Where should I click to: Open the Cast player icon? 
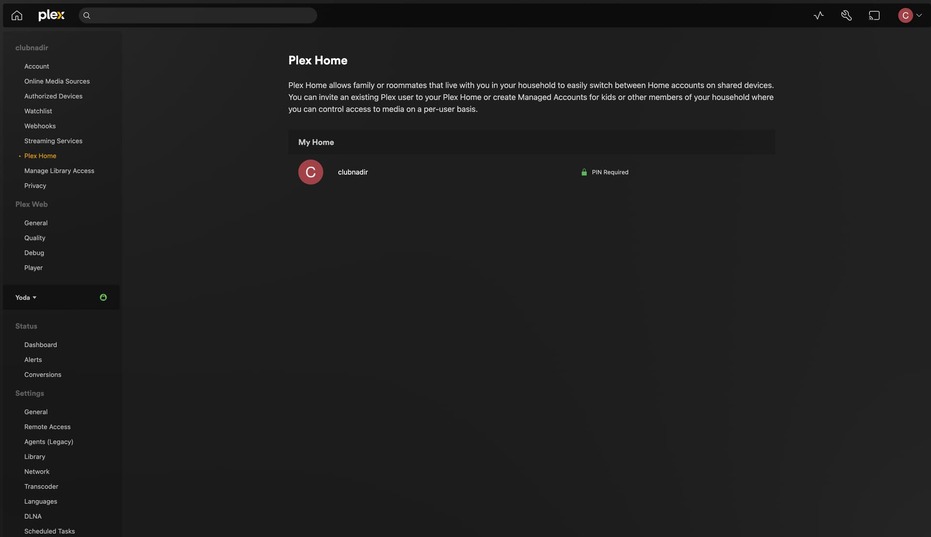click(x=875, y=15)
